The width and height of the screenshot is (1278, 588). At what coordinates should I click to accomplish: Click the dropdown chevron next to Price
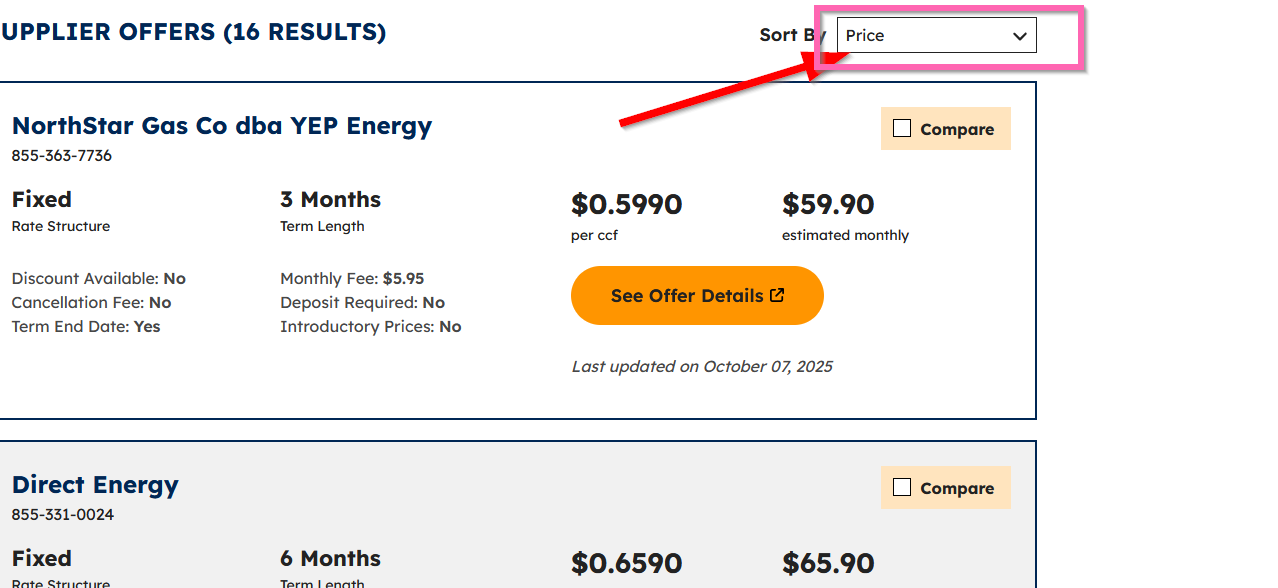click(1019, 35)
